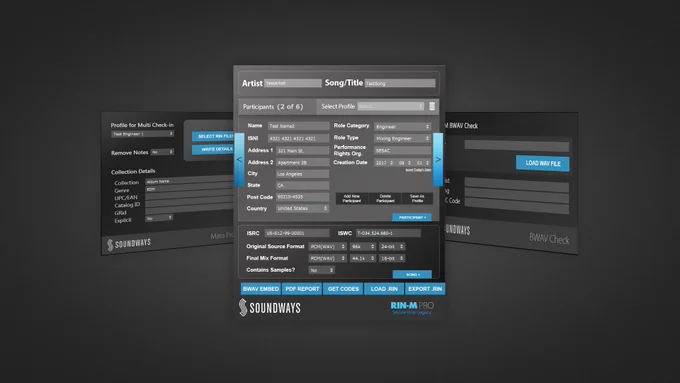Open Original Source Format 96k sample rate dropdown
This screenshot has height=383, width=680.
(363, 246)
